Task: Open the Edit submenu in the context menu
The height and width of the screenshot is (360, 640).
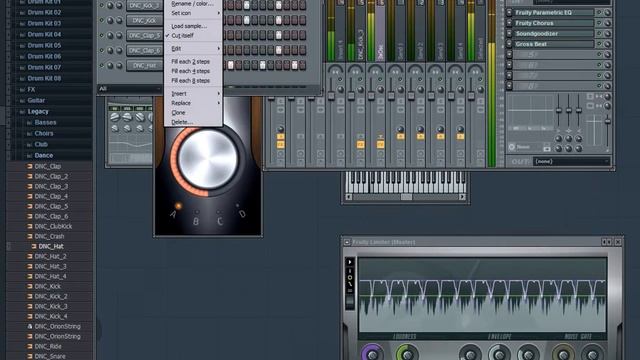Action: click(x=193, y=49)
